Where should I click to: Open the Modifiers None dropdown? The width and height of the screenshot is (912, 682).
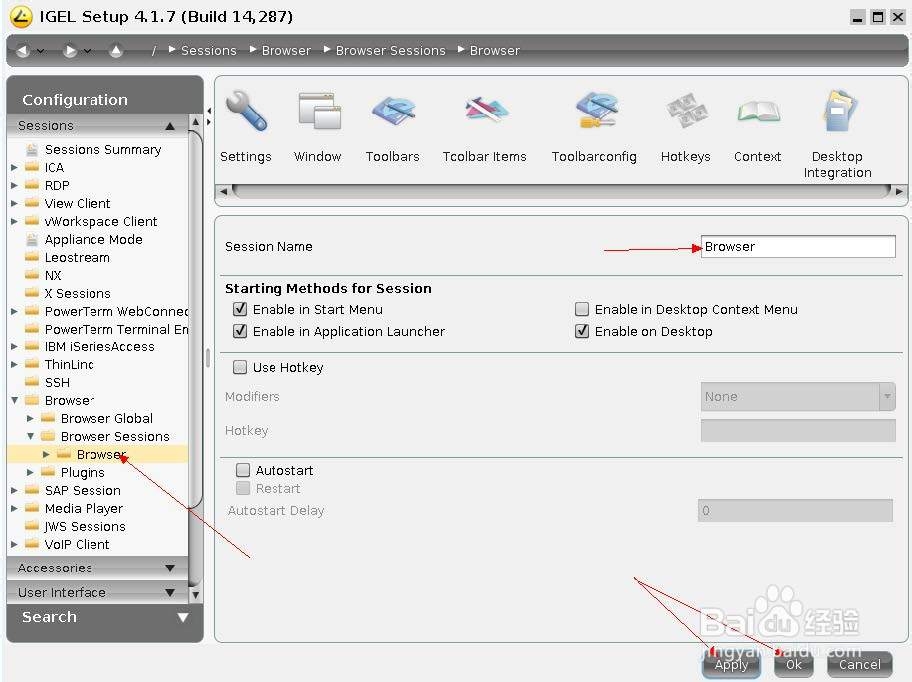pos(797,397)
